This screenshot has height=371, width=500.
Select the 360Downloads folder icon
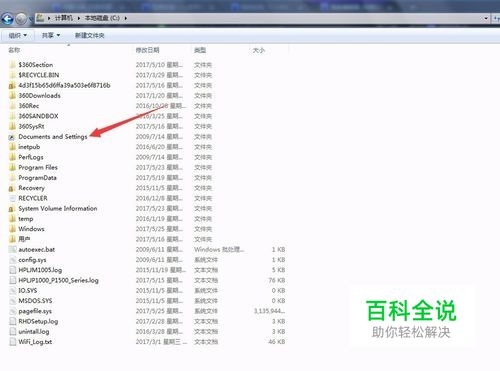point(12,96)
